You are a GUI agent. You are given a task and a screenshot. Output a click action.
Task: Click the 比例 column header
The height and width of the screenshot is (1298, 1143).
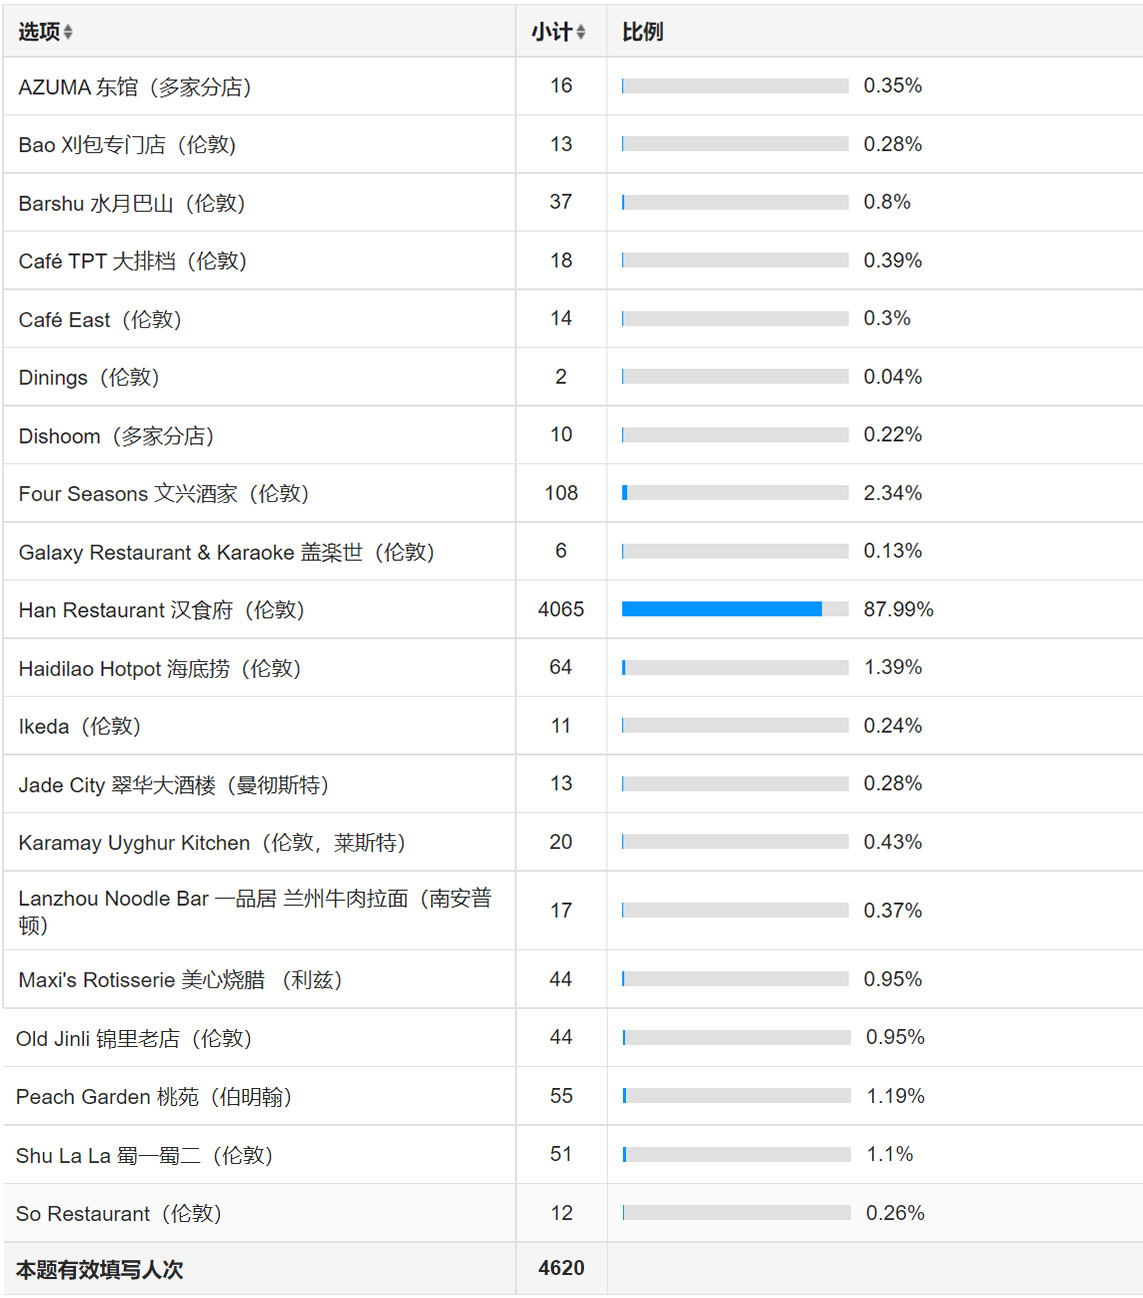pos(642,32)
